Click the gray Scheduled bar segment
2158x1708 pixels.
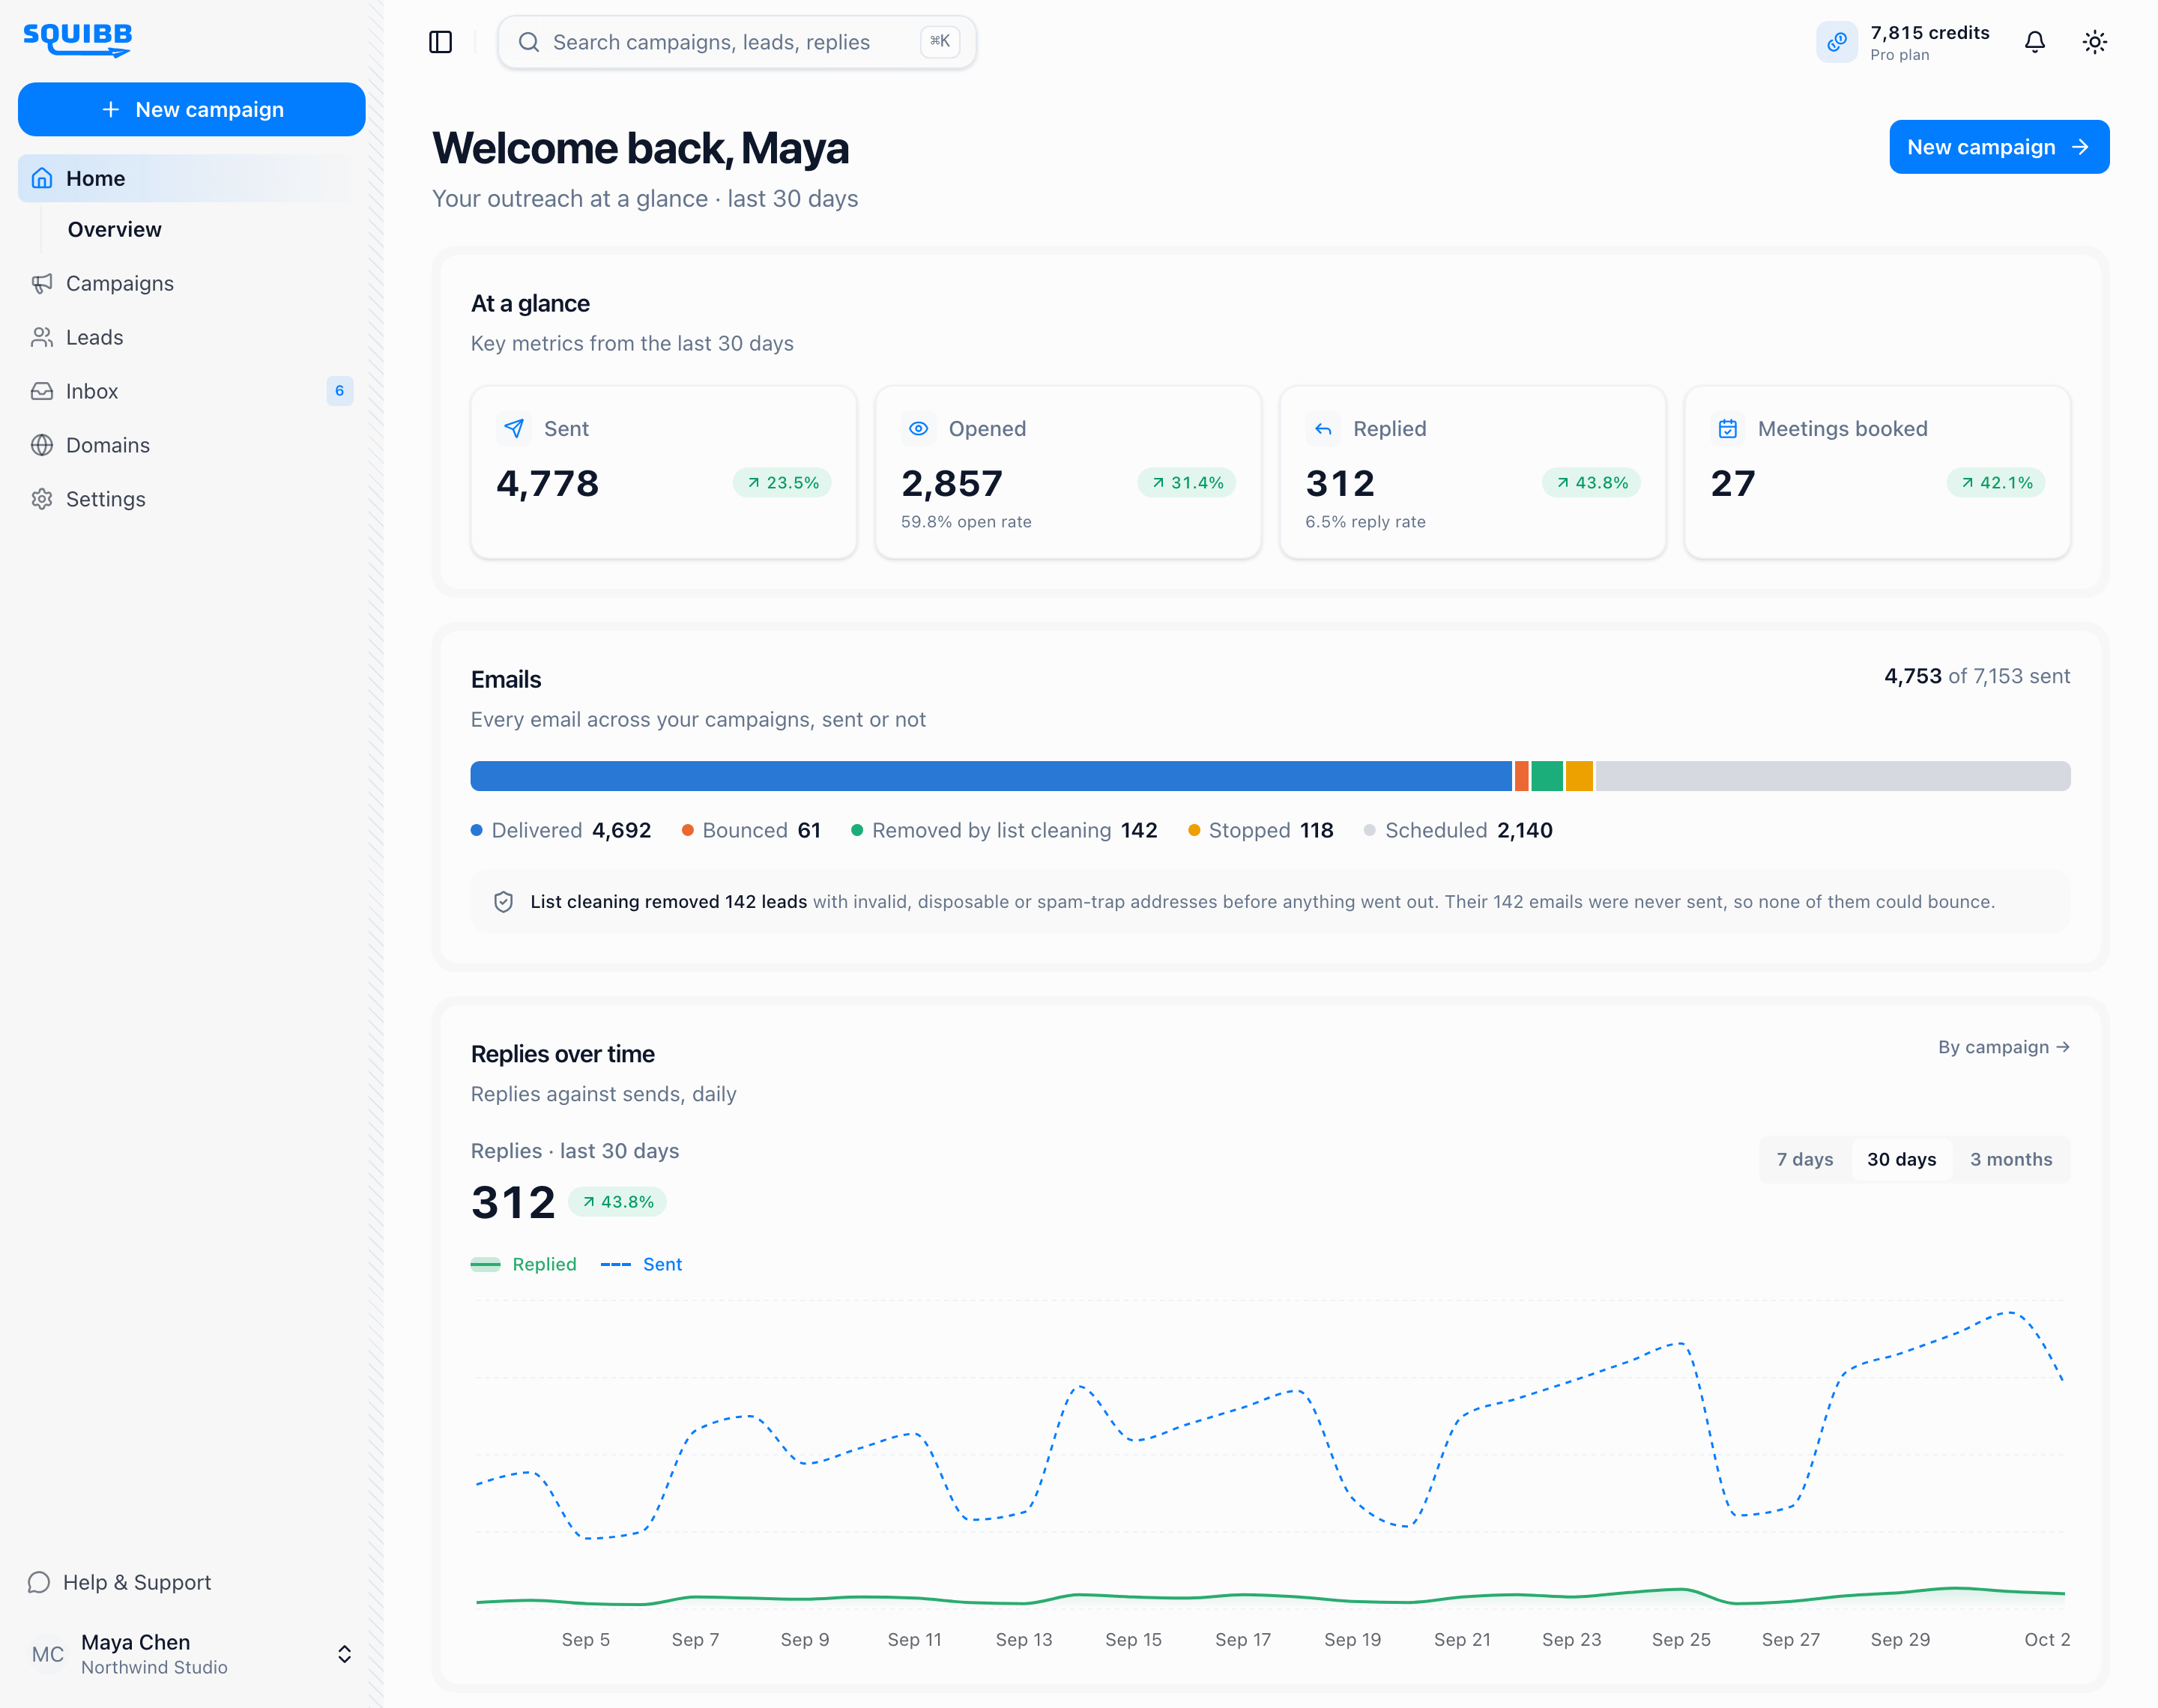click(1832, 776)
